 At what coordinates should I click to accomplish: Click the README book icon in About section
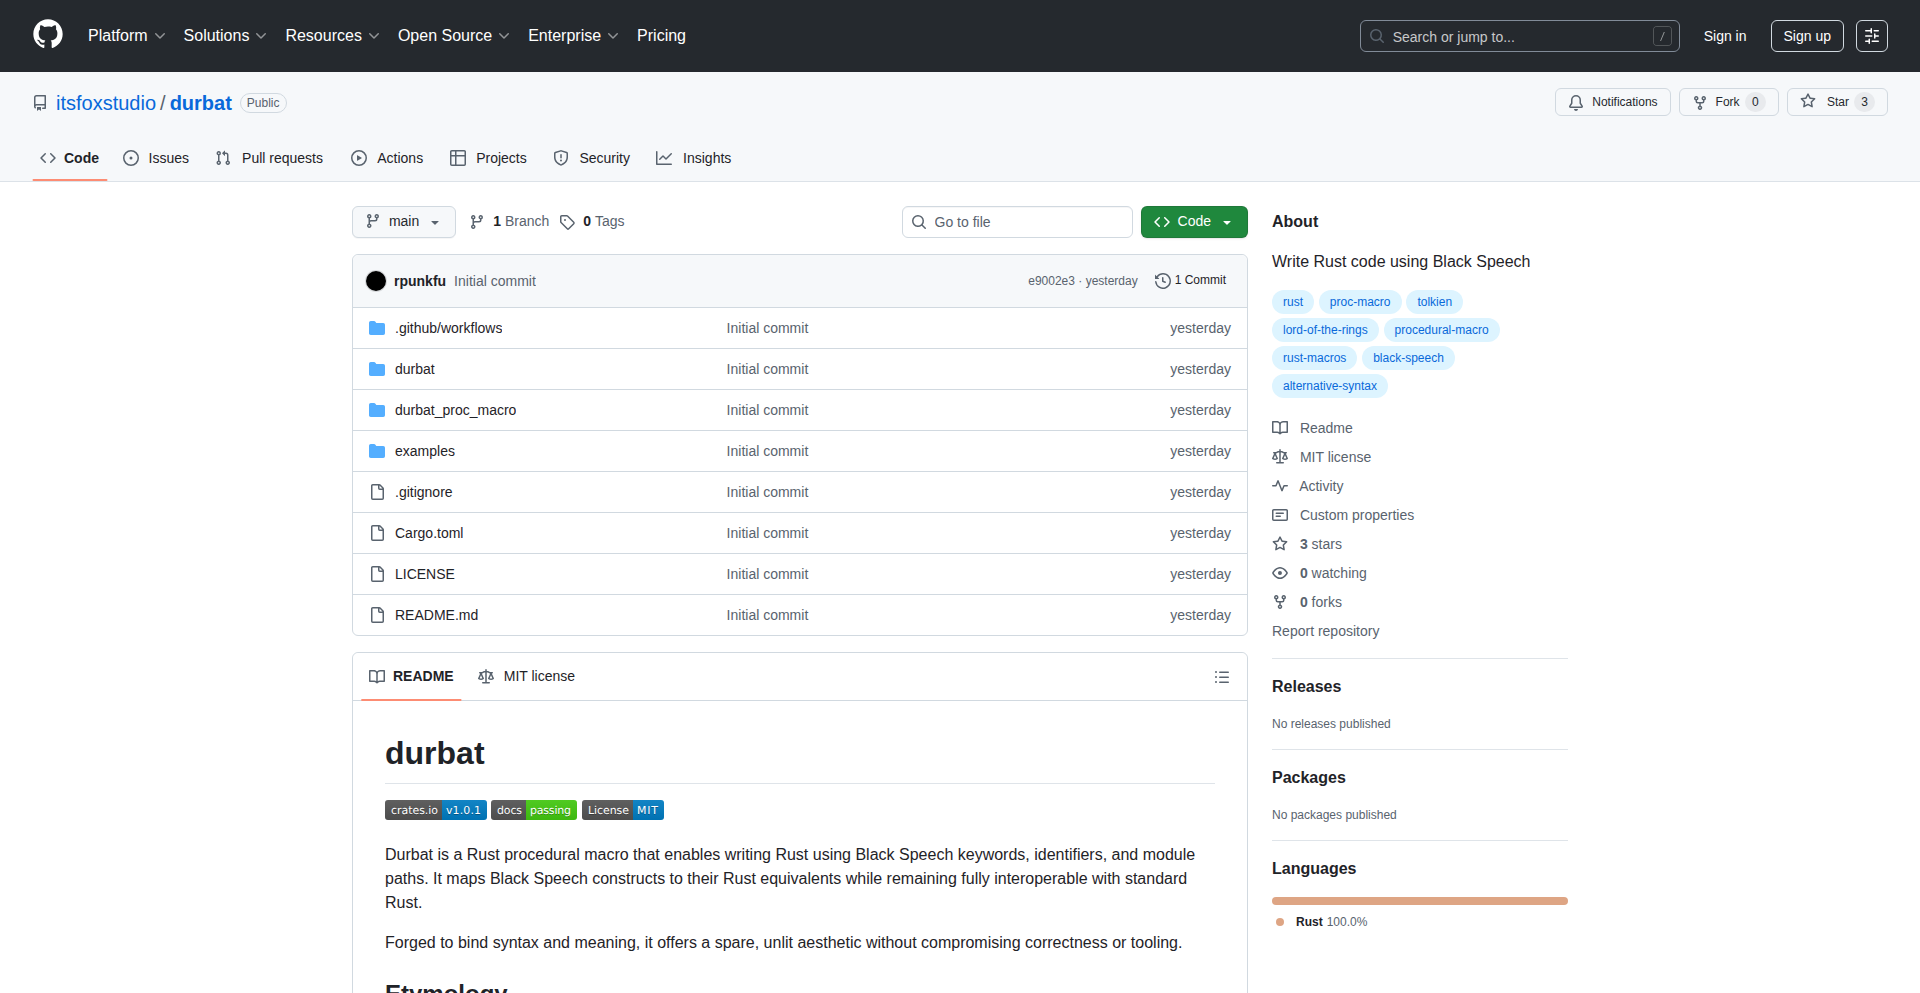click(1280, 428)
